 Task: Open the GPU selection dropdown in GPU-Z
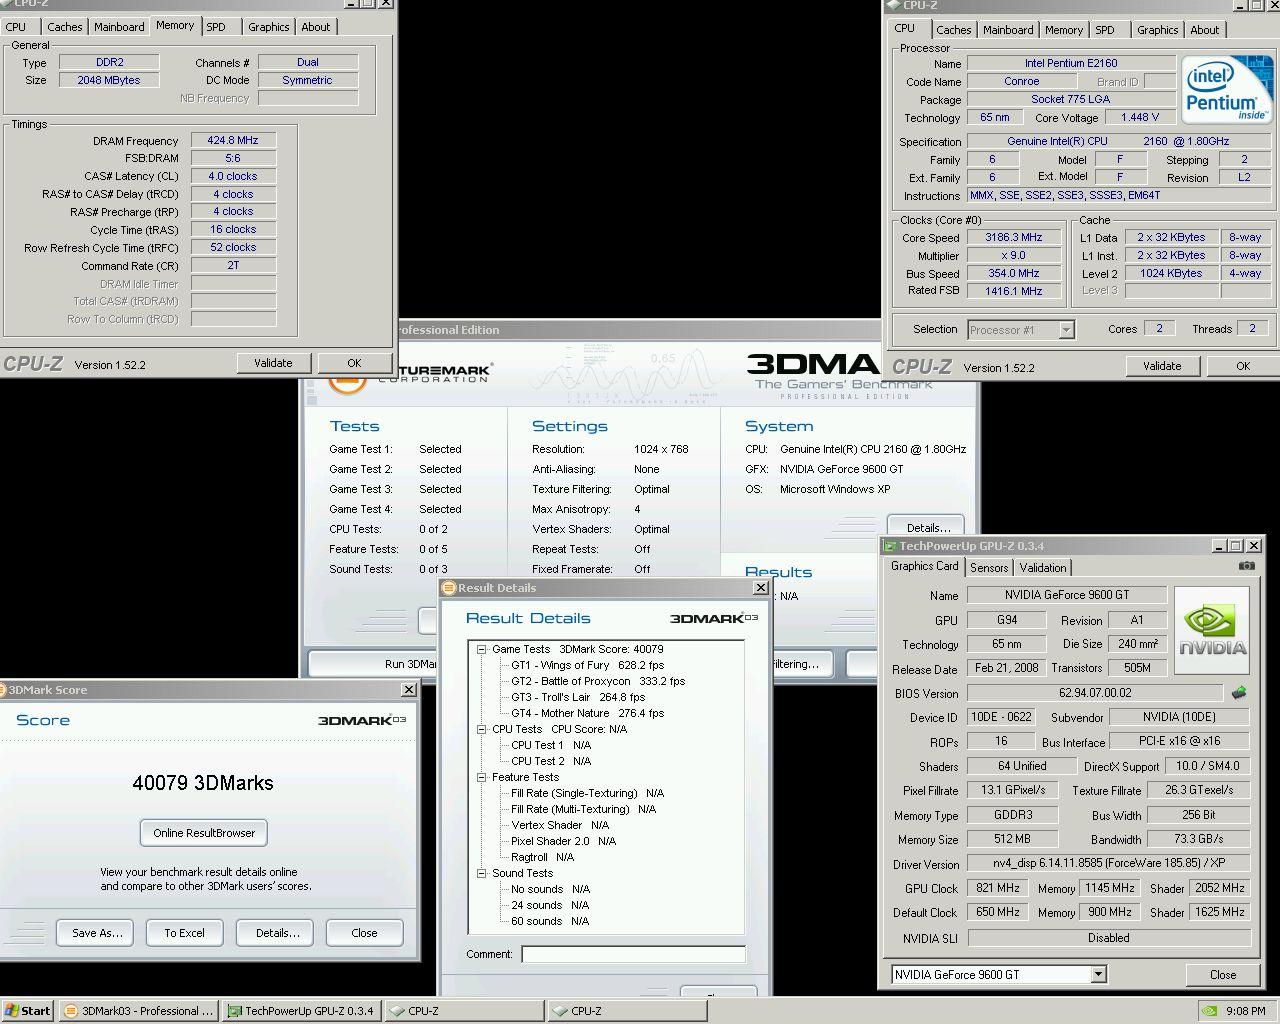coord(1098,974)
